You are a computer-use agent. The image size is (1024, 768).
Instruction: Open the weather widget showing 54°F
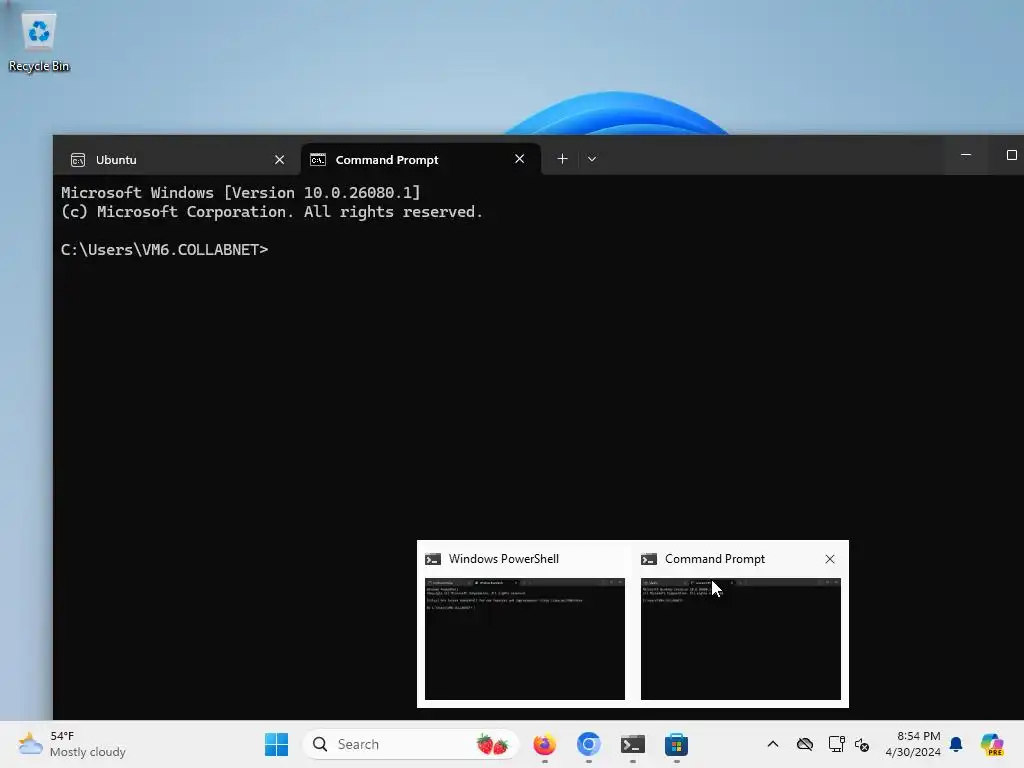pyautogui.click(x=72, y=744)
